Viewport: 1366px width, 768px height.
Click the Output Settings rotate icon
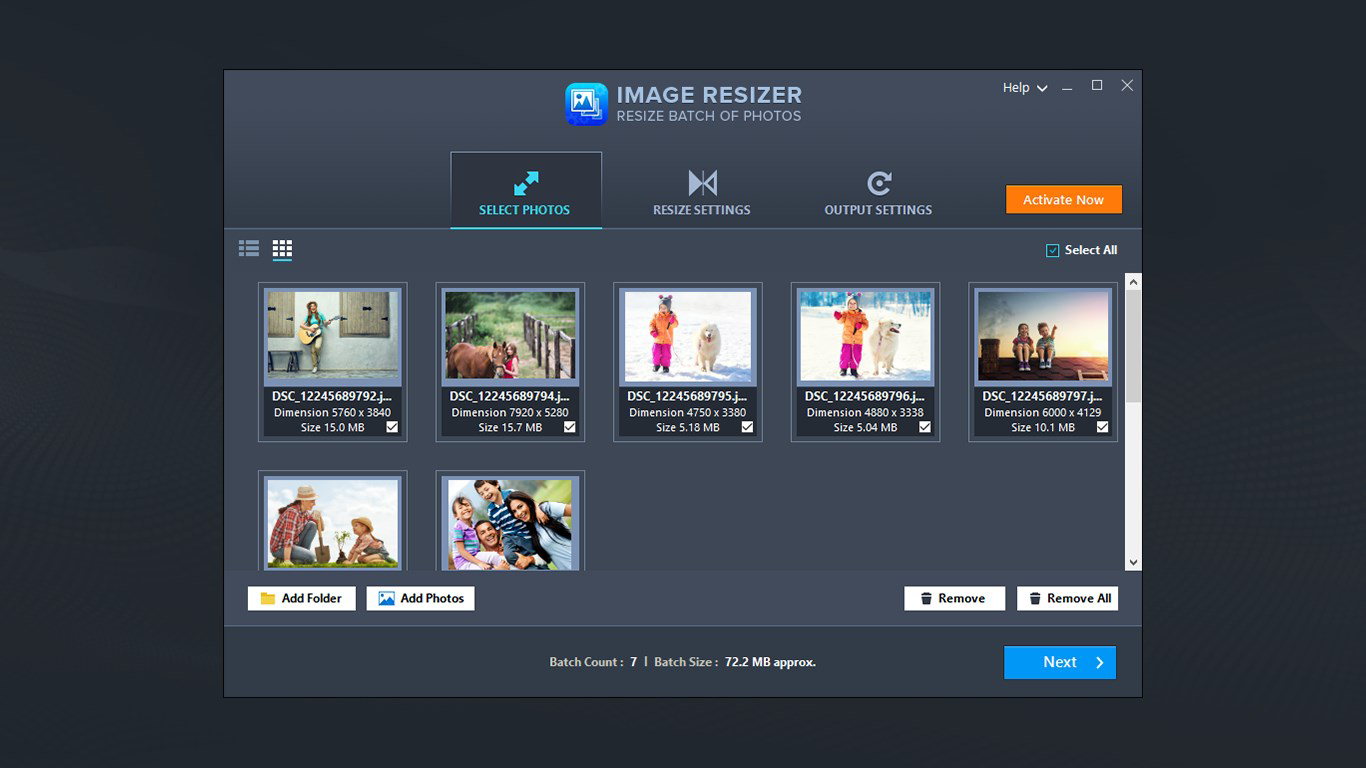pyautogui.click(x=878, y=183)
